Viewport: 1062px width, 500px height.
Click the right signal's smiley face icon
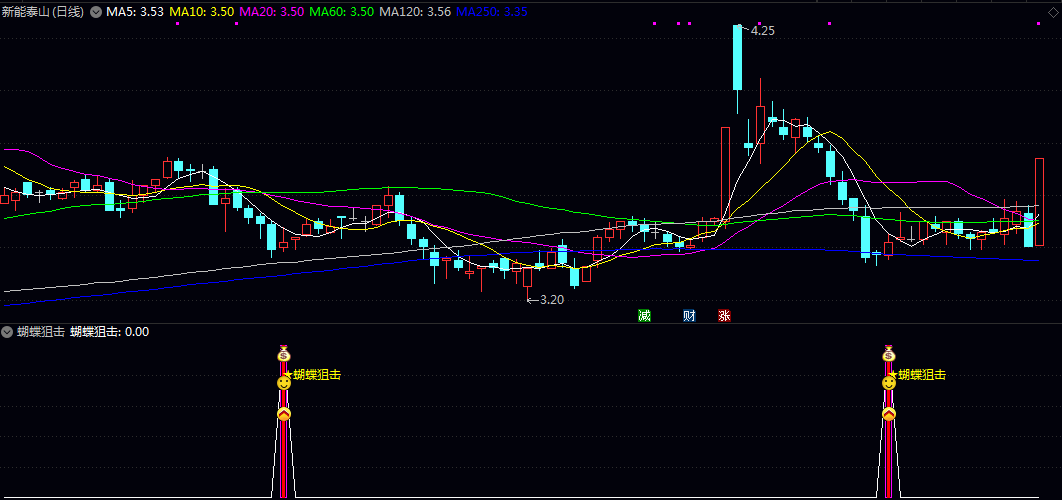click(x=889, y=383)
